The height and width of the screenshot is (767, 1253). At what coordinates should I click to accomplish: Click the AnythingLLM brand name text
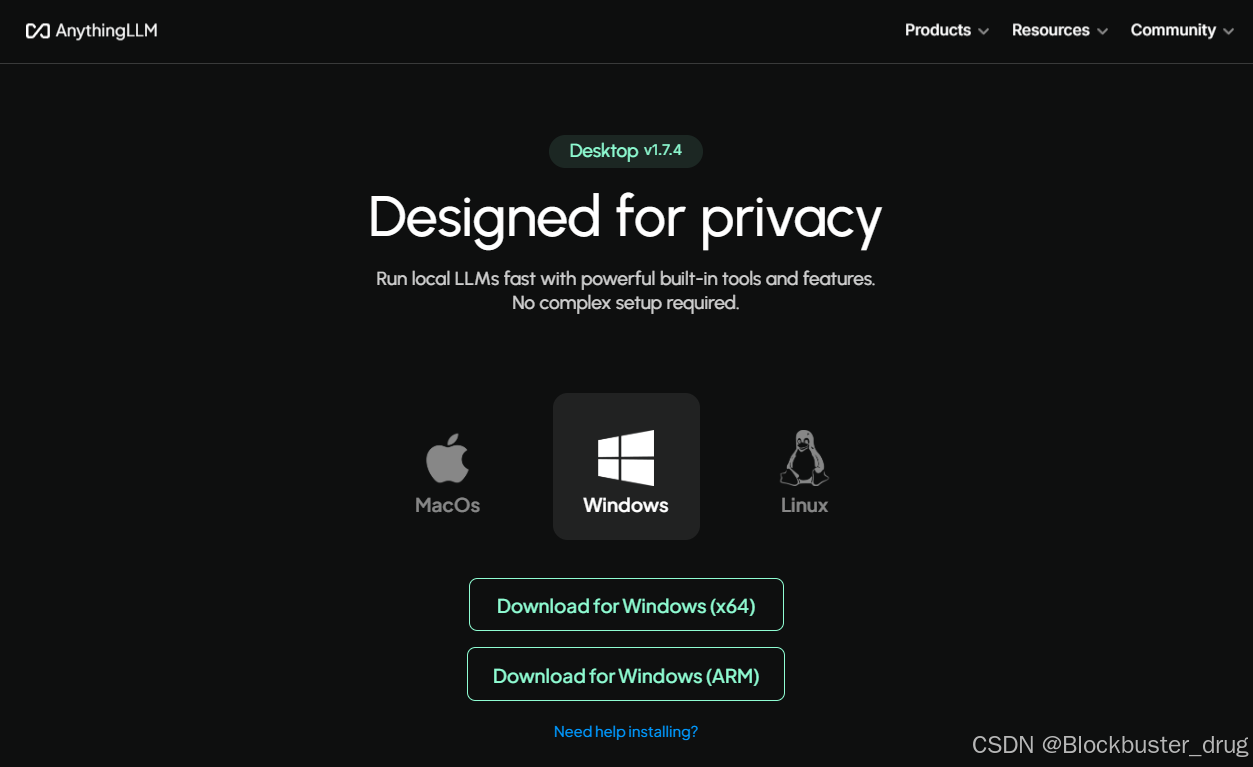coord(106,31)
